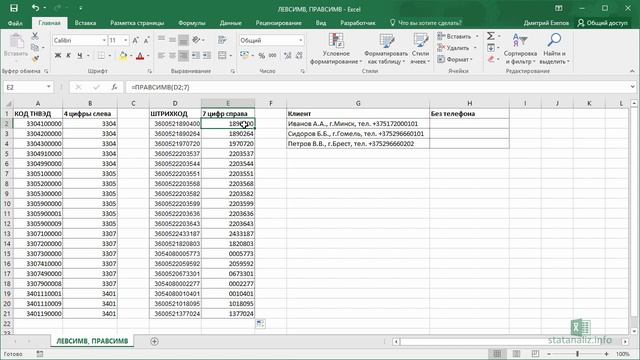Switch to the Разметка страницы tab

(137, 23)
